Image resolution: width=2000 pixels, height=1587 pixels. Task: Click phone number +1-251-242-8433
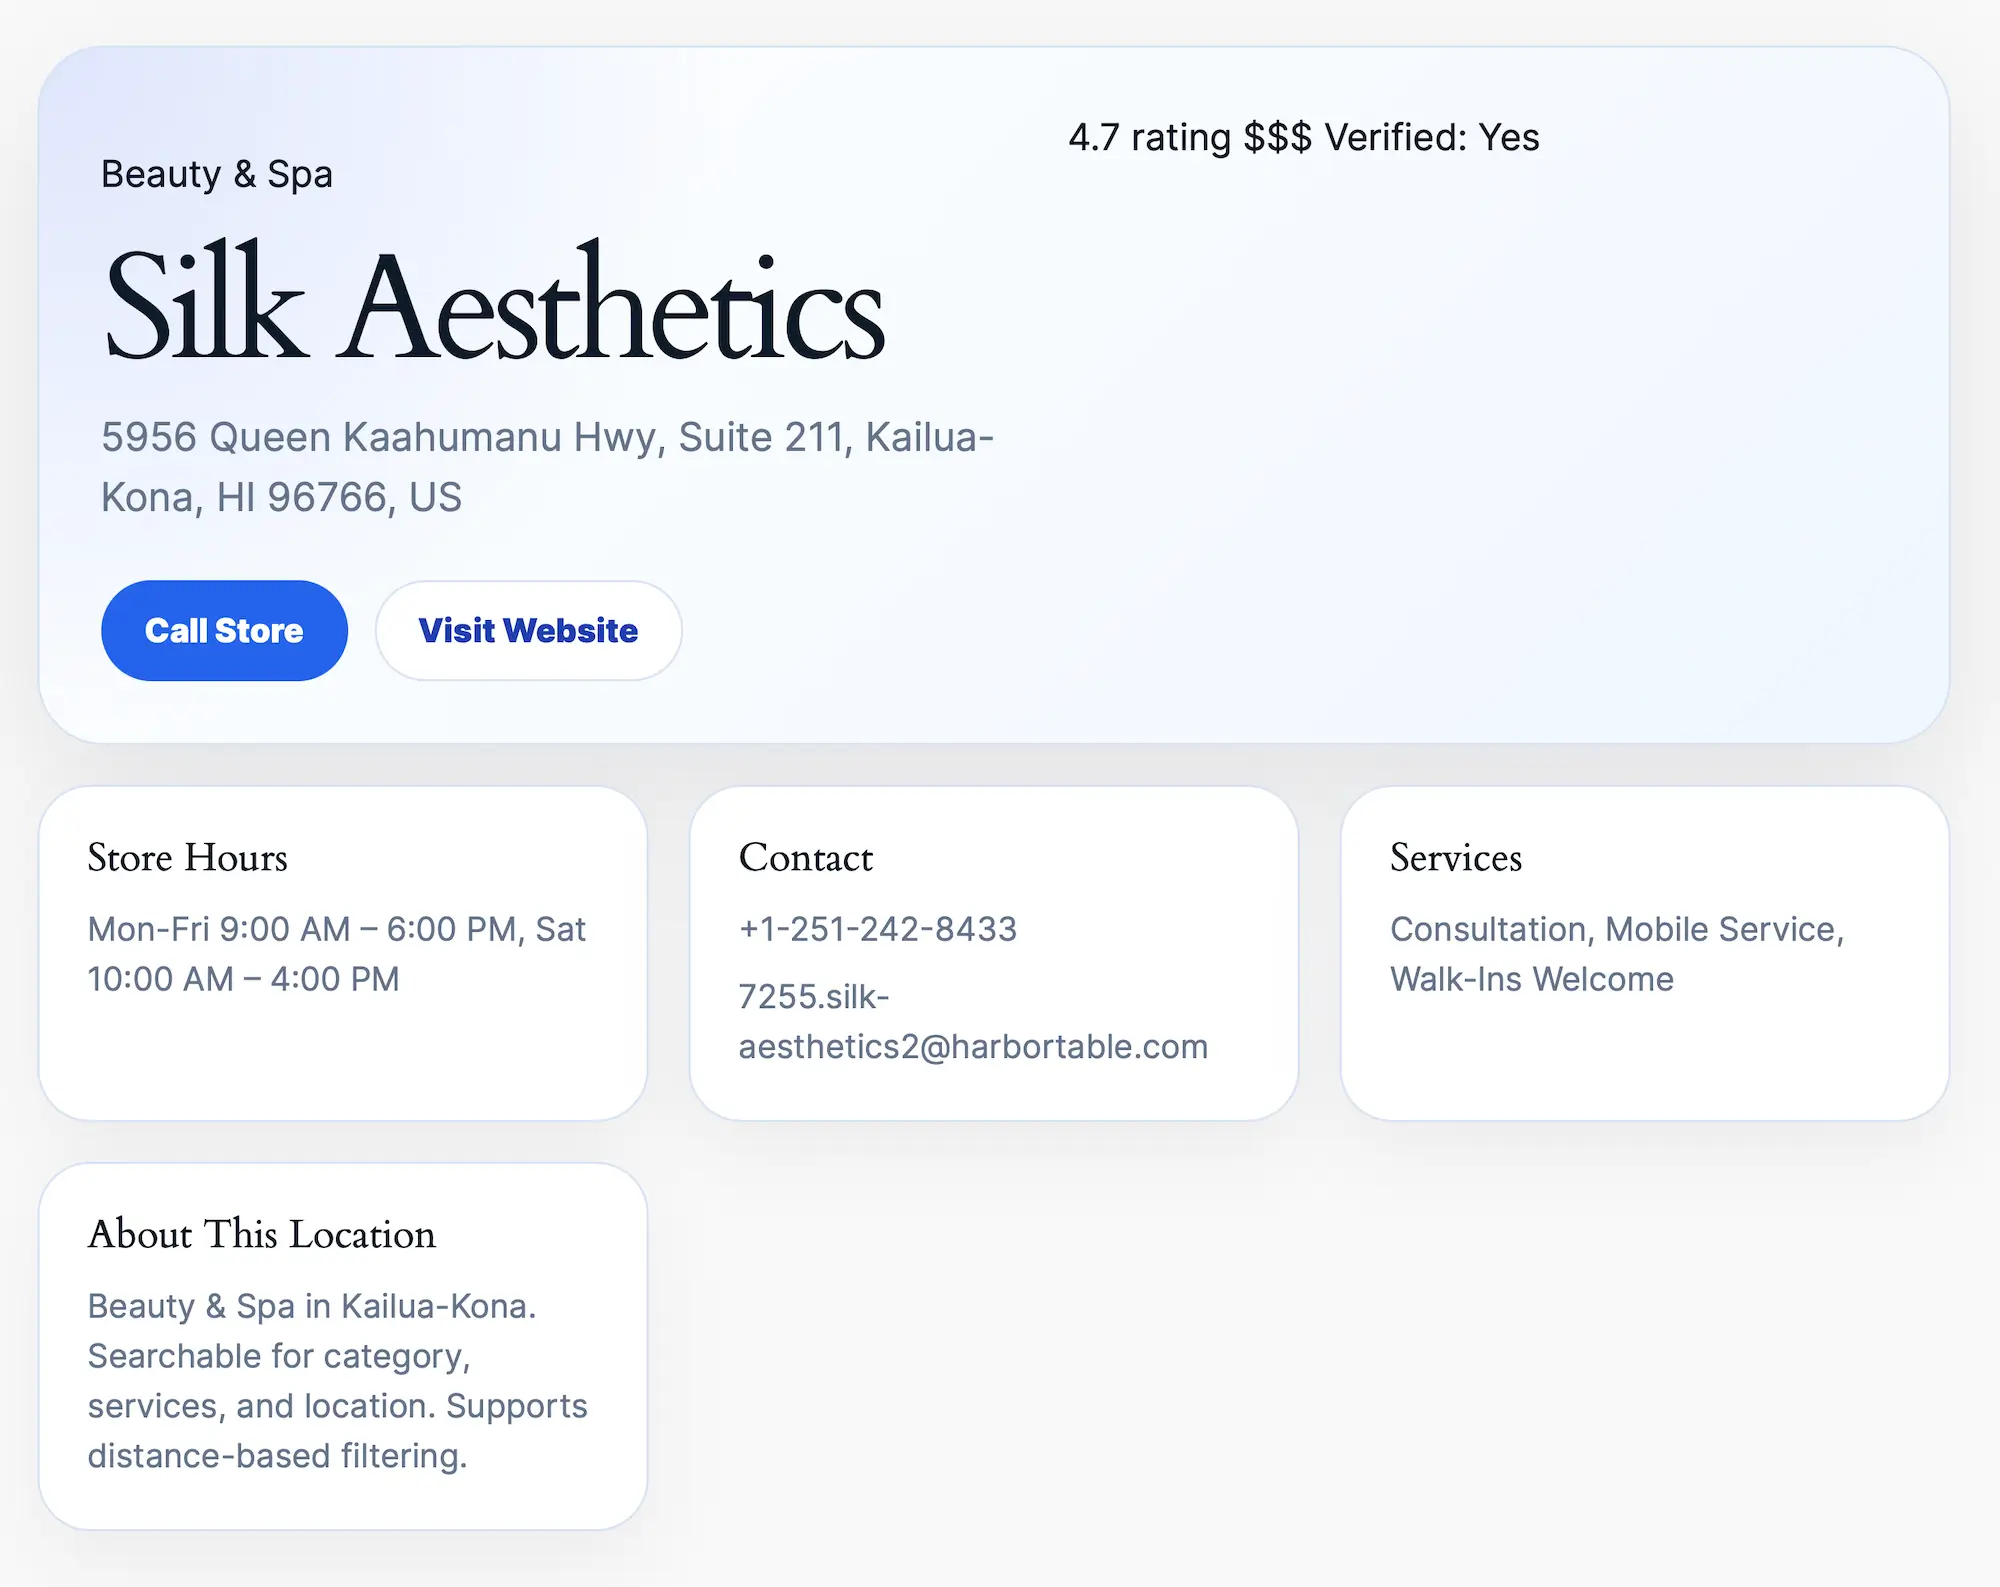(878, 929)
